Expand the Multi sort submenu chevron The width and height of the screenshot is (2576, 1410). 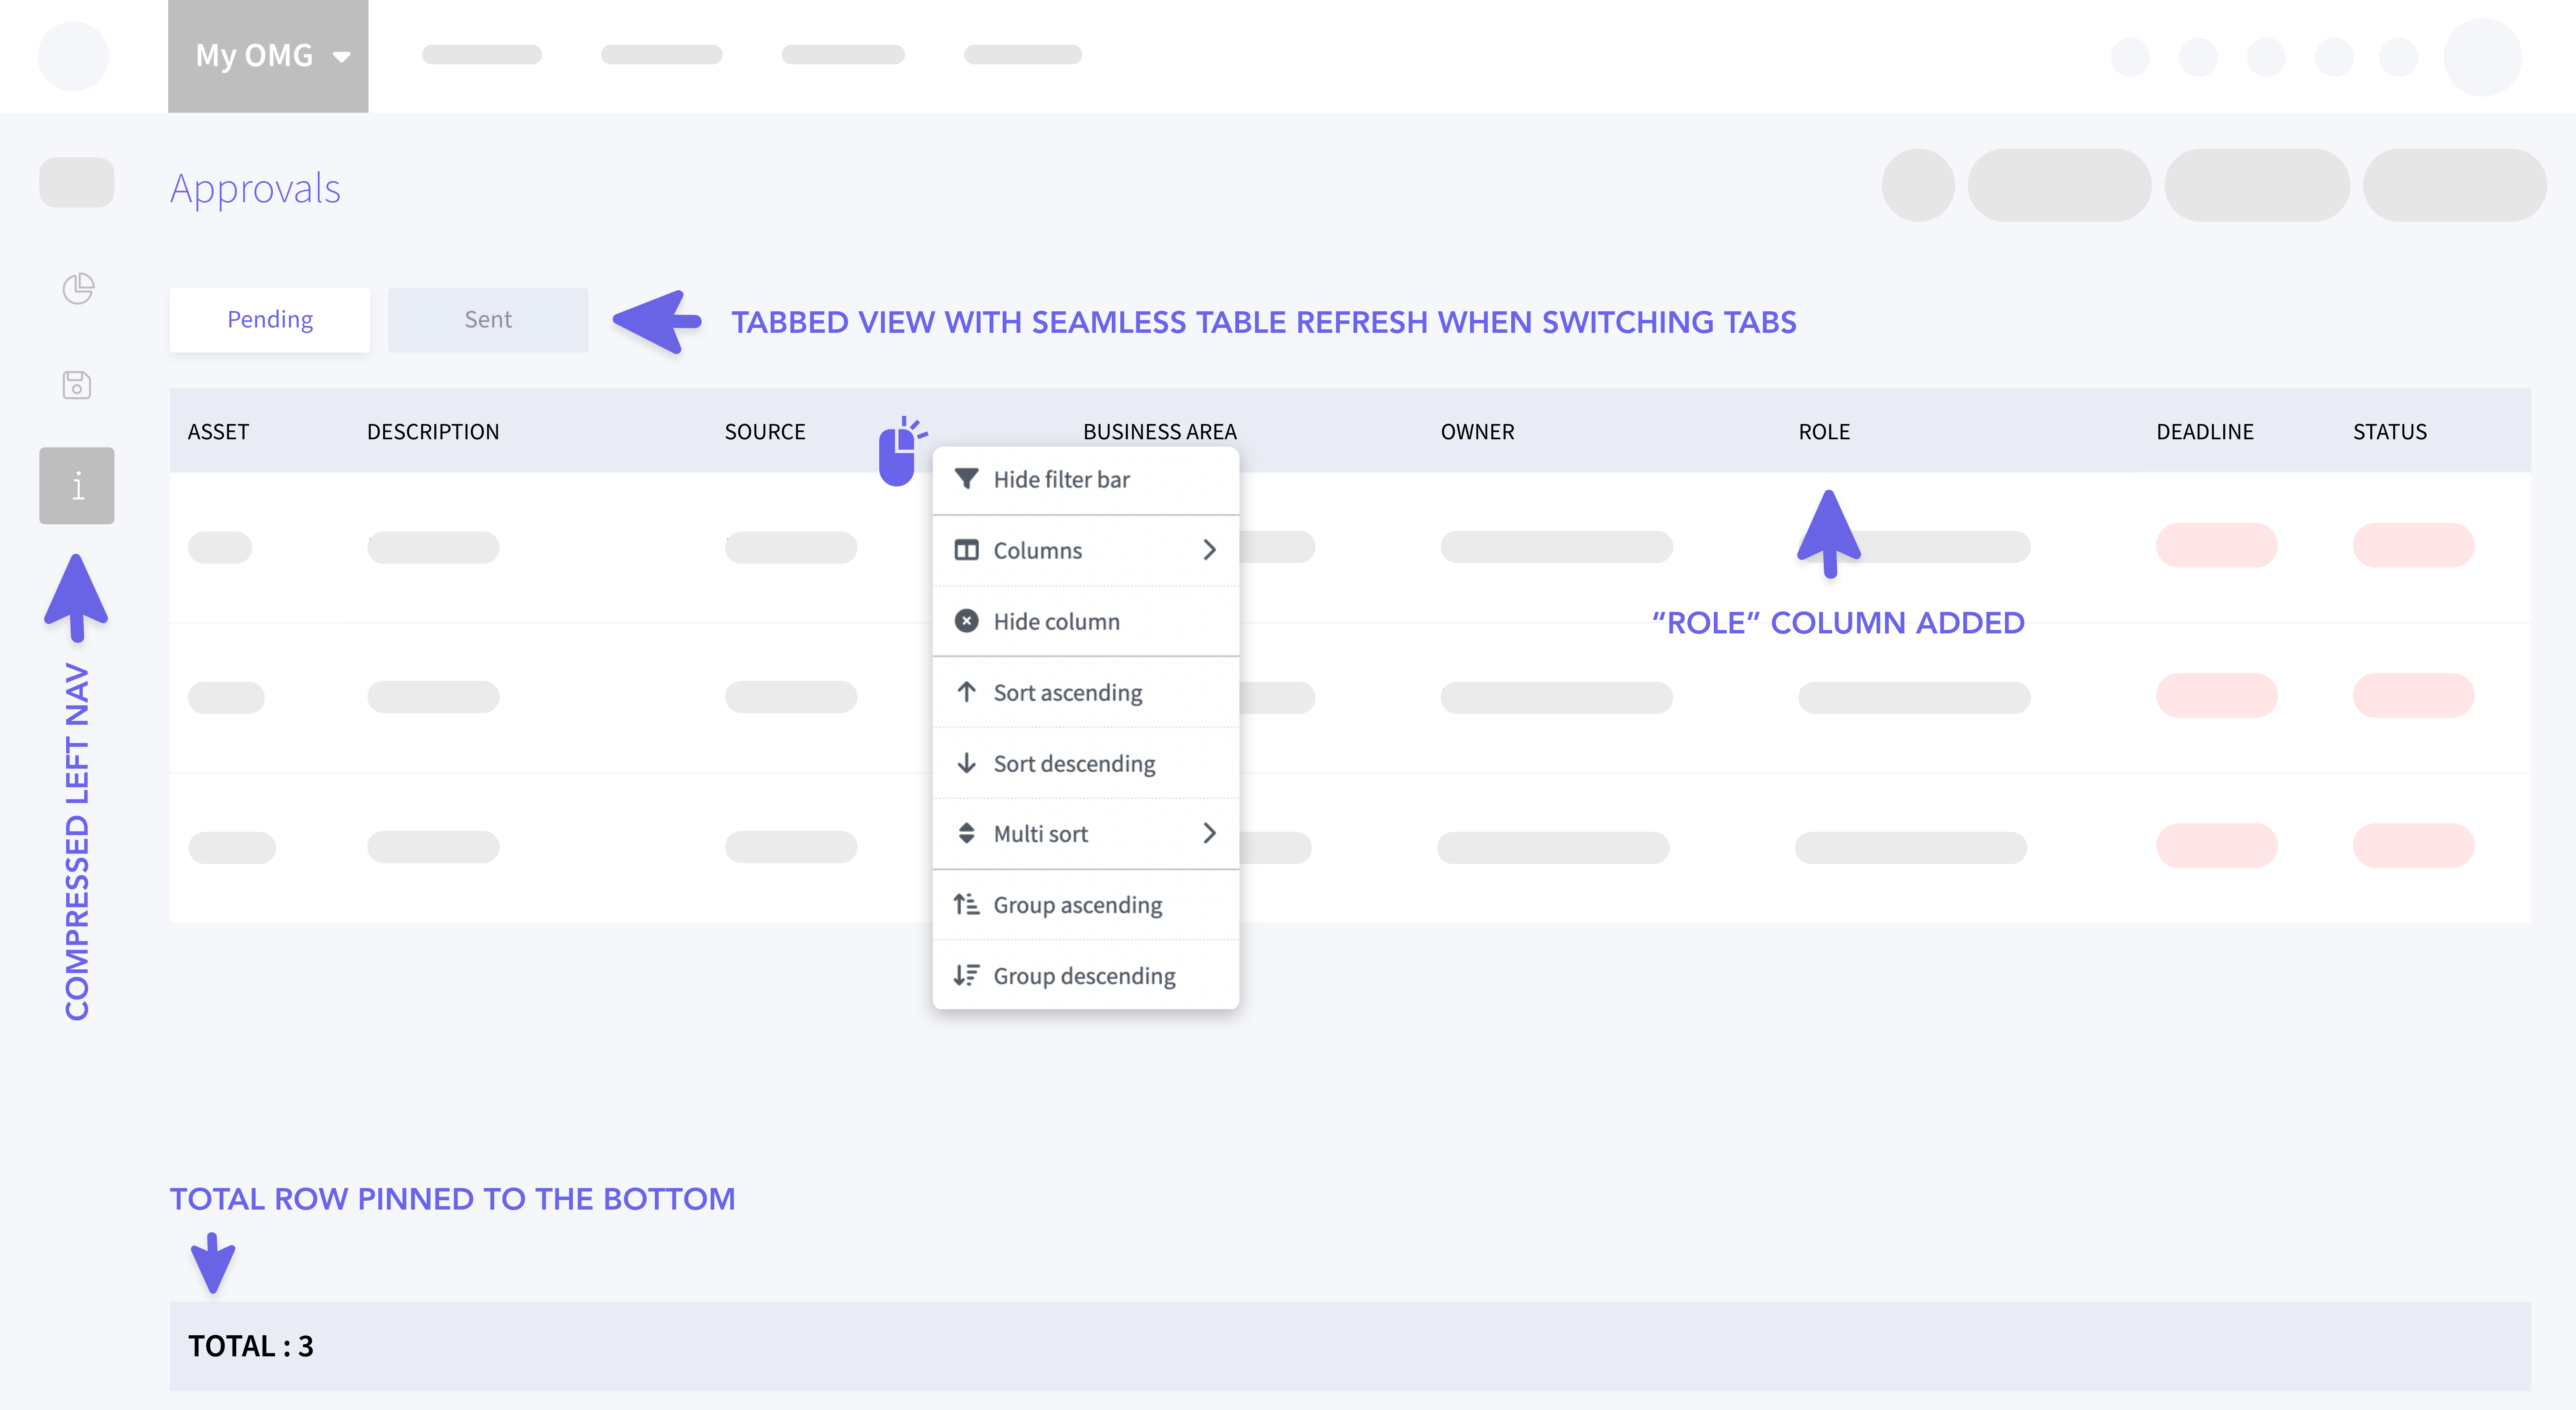point(1209,833)
